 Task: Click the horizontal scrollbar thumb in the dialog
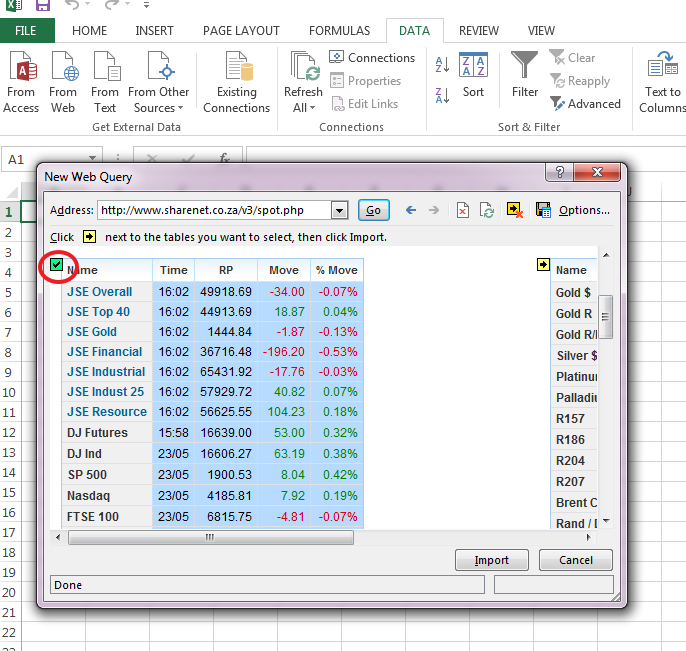tap(210, 537)
